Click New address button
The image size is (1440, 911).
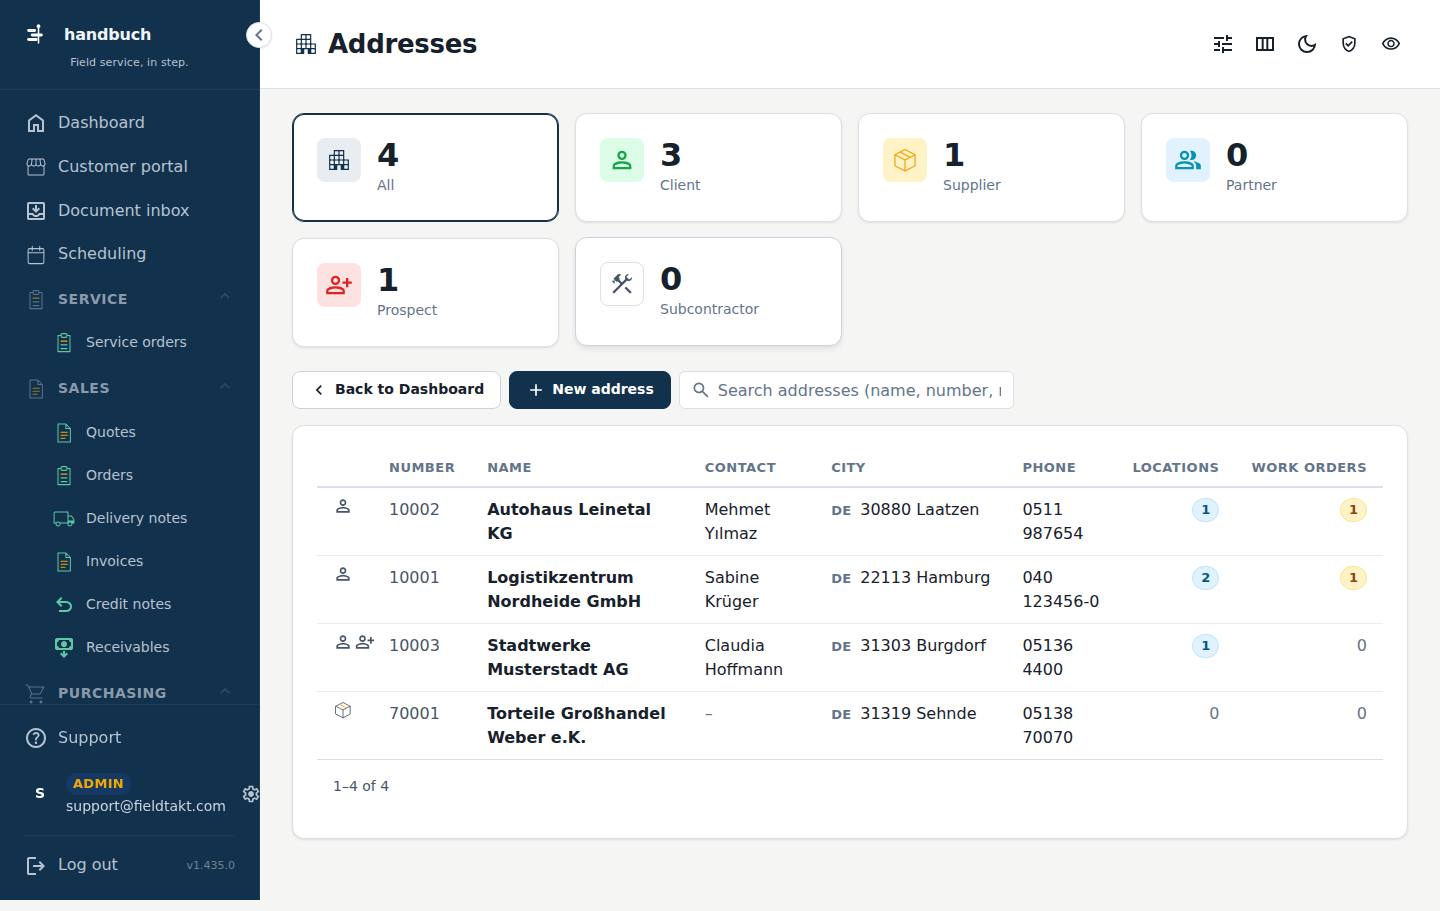click(x=590, y=390)
